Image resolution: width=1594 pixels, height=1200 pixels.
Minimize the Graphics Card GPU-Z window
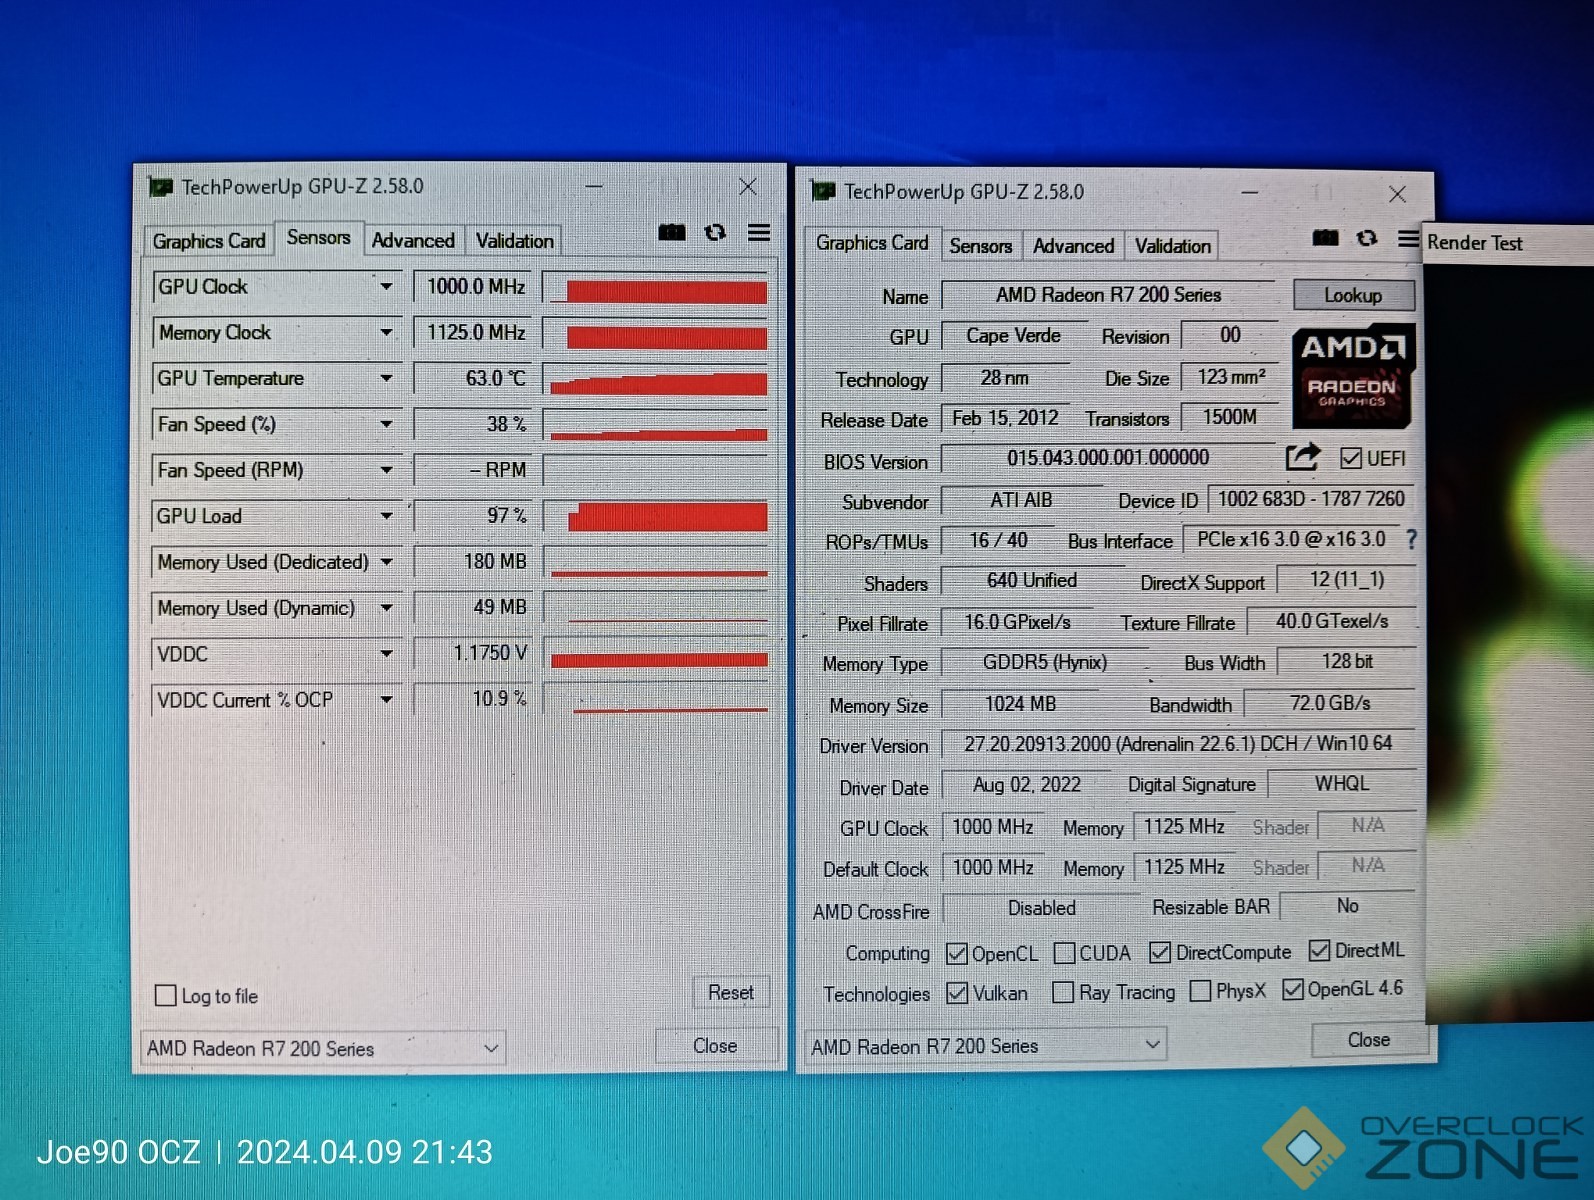1250,192
